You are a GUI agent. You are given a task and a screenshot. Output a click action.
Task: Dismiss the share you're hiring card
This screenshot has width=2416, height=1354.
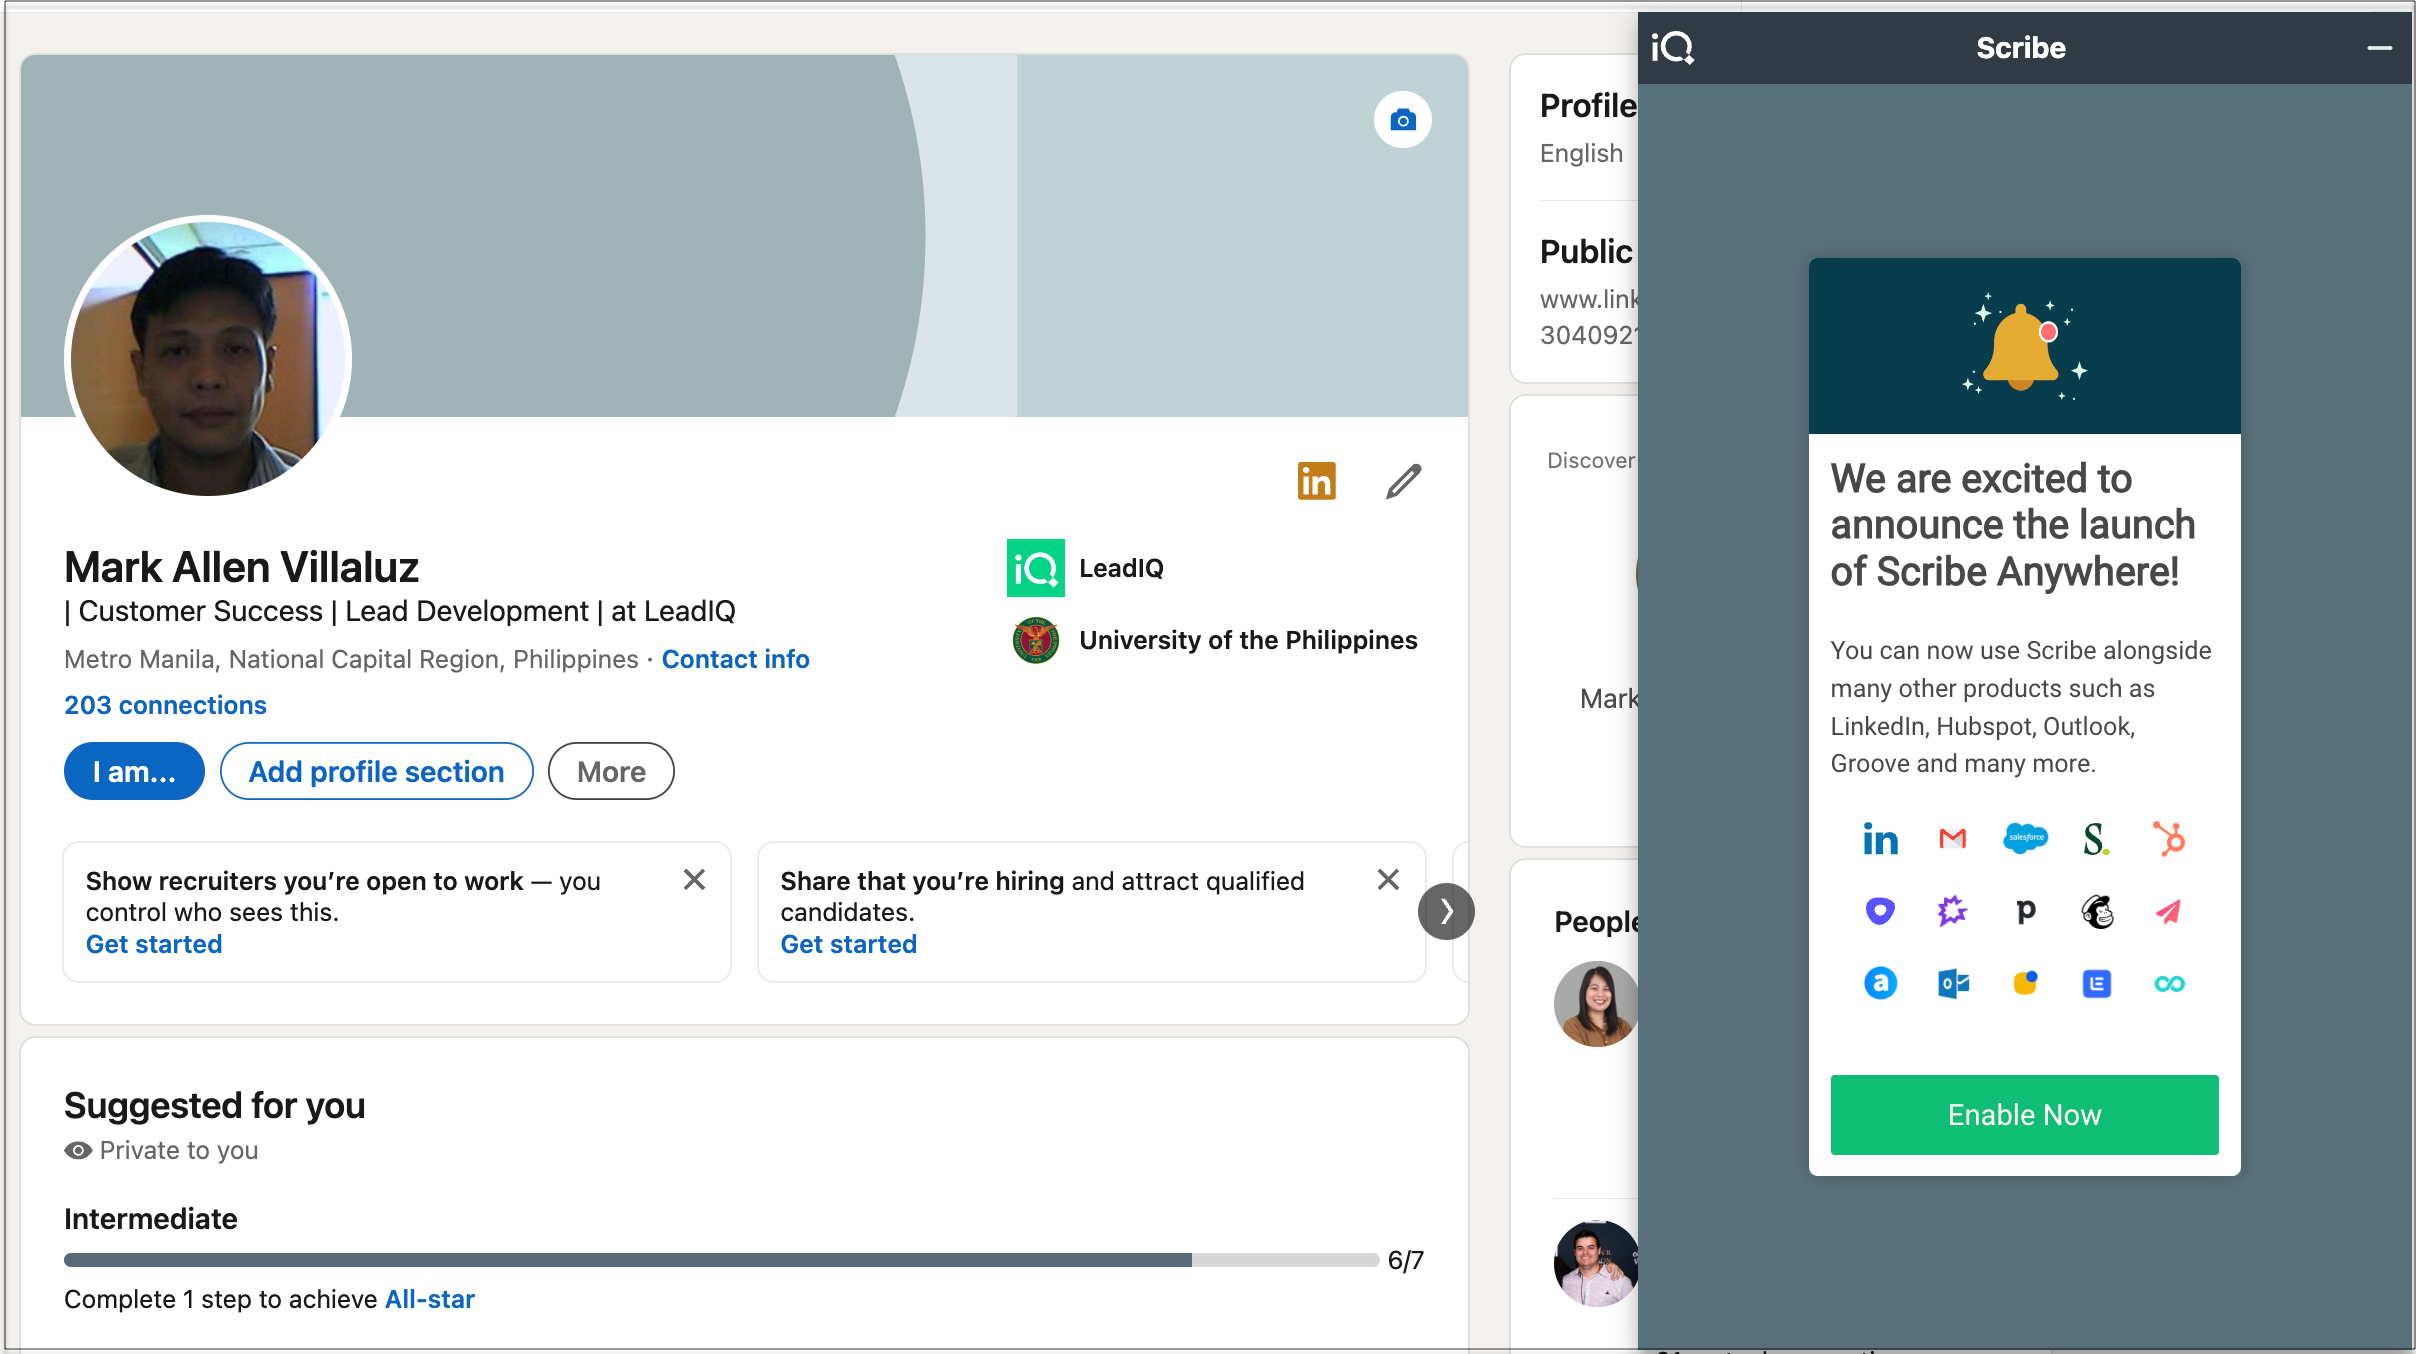pos(1388,879)
